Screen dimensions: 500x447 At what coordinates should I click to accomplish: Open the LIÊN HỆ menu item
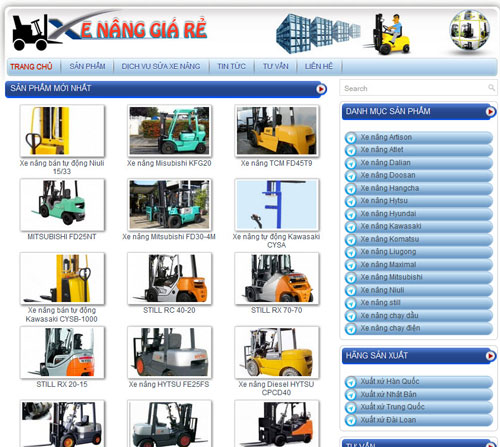tap(319, 66)
